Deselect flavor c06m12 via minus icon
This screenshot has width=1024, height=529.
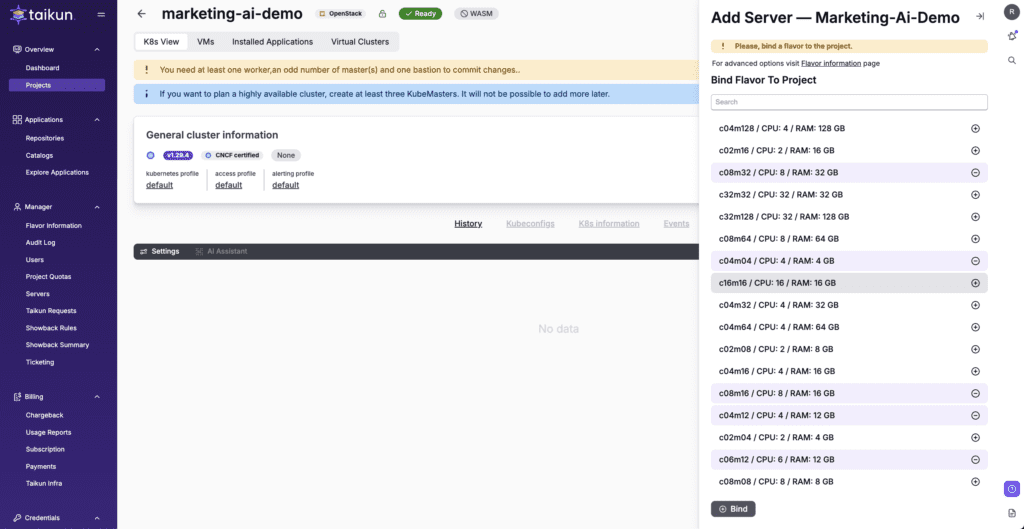[975, 459]
